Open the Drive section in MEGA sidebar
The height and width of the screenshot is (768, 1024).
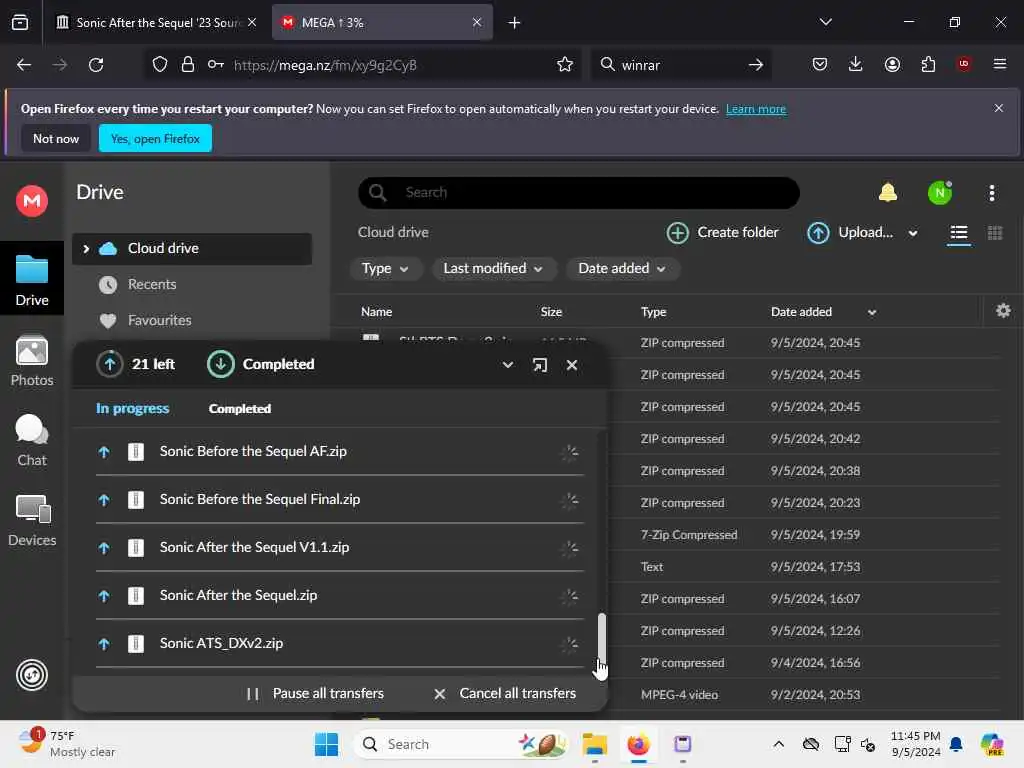pyautogui.click(x=31, y=280)
